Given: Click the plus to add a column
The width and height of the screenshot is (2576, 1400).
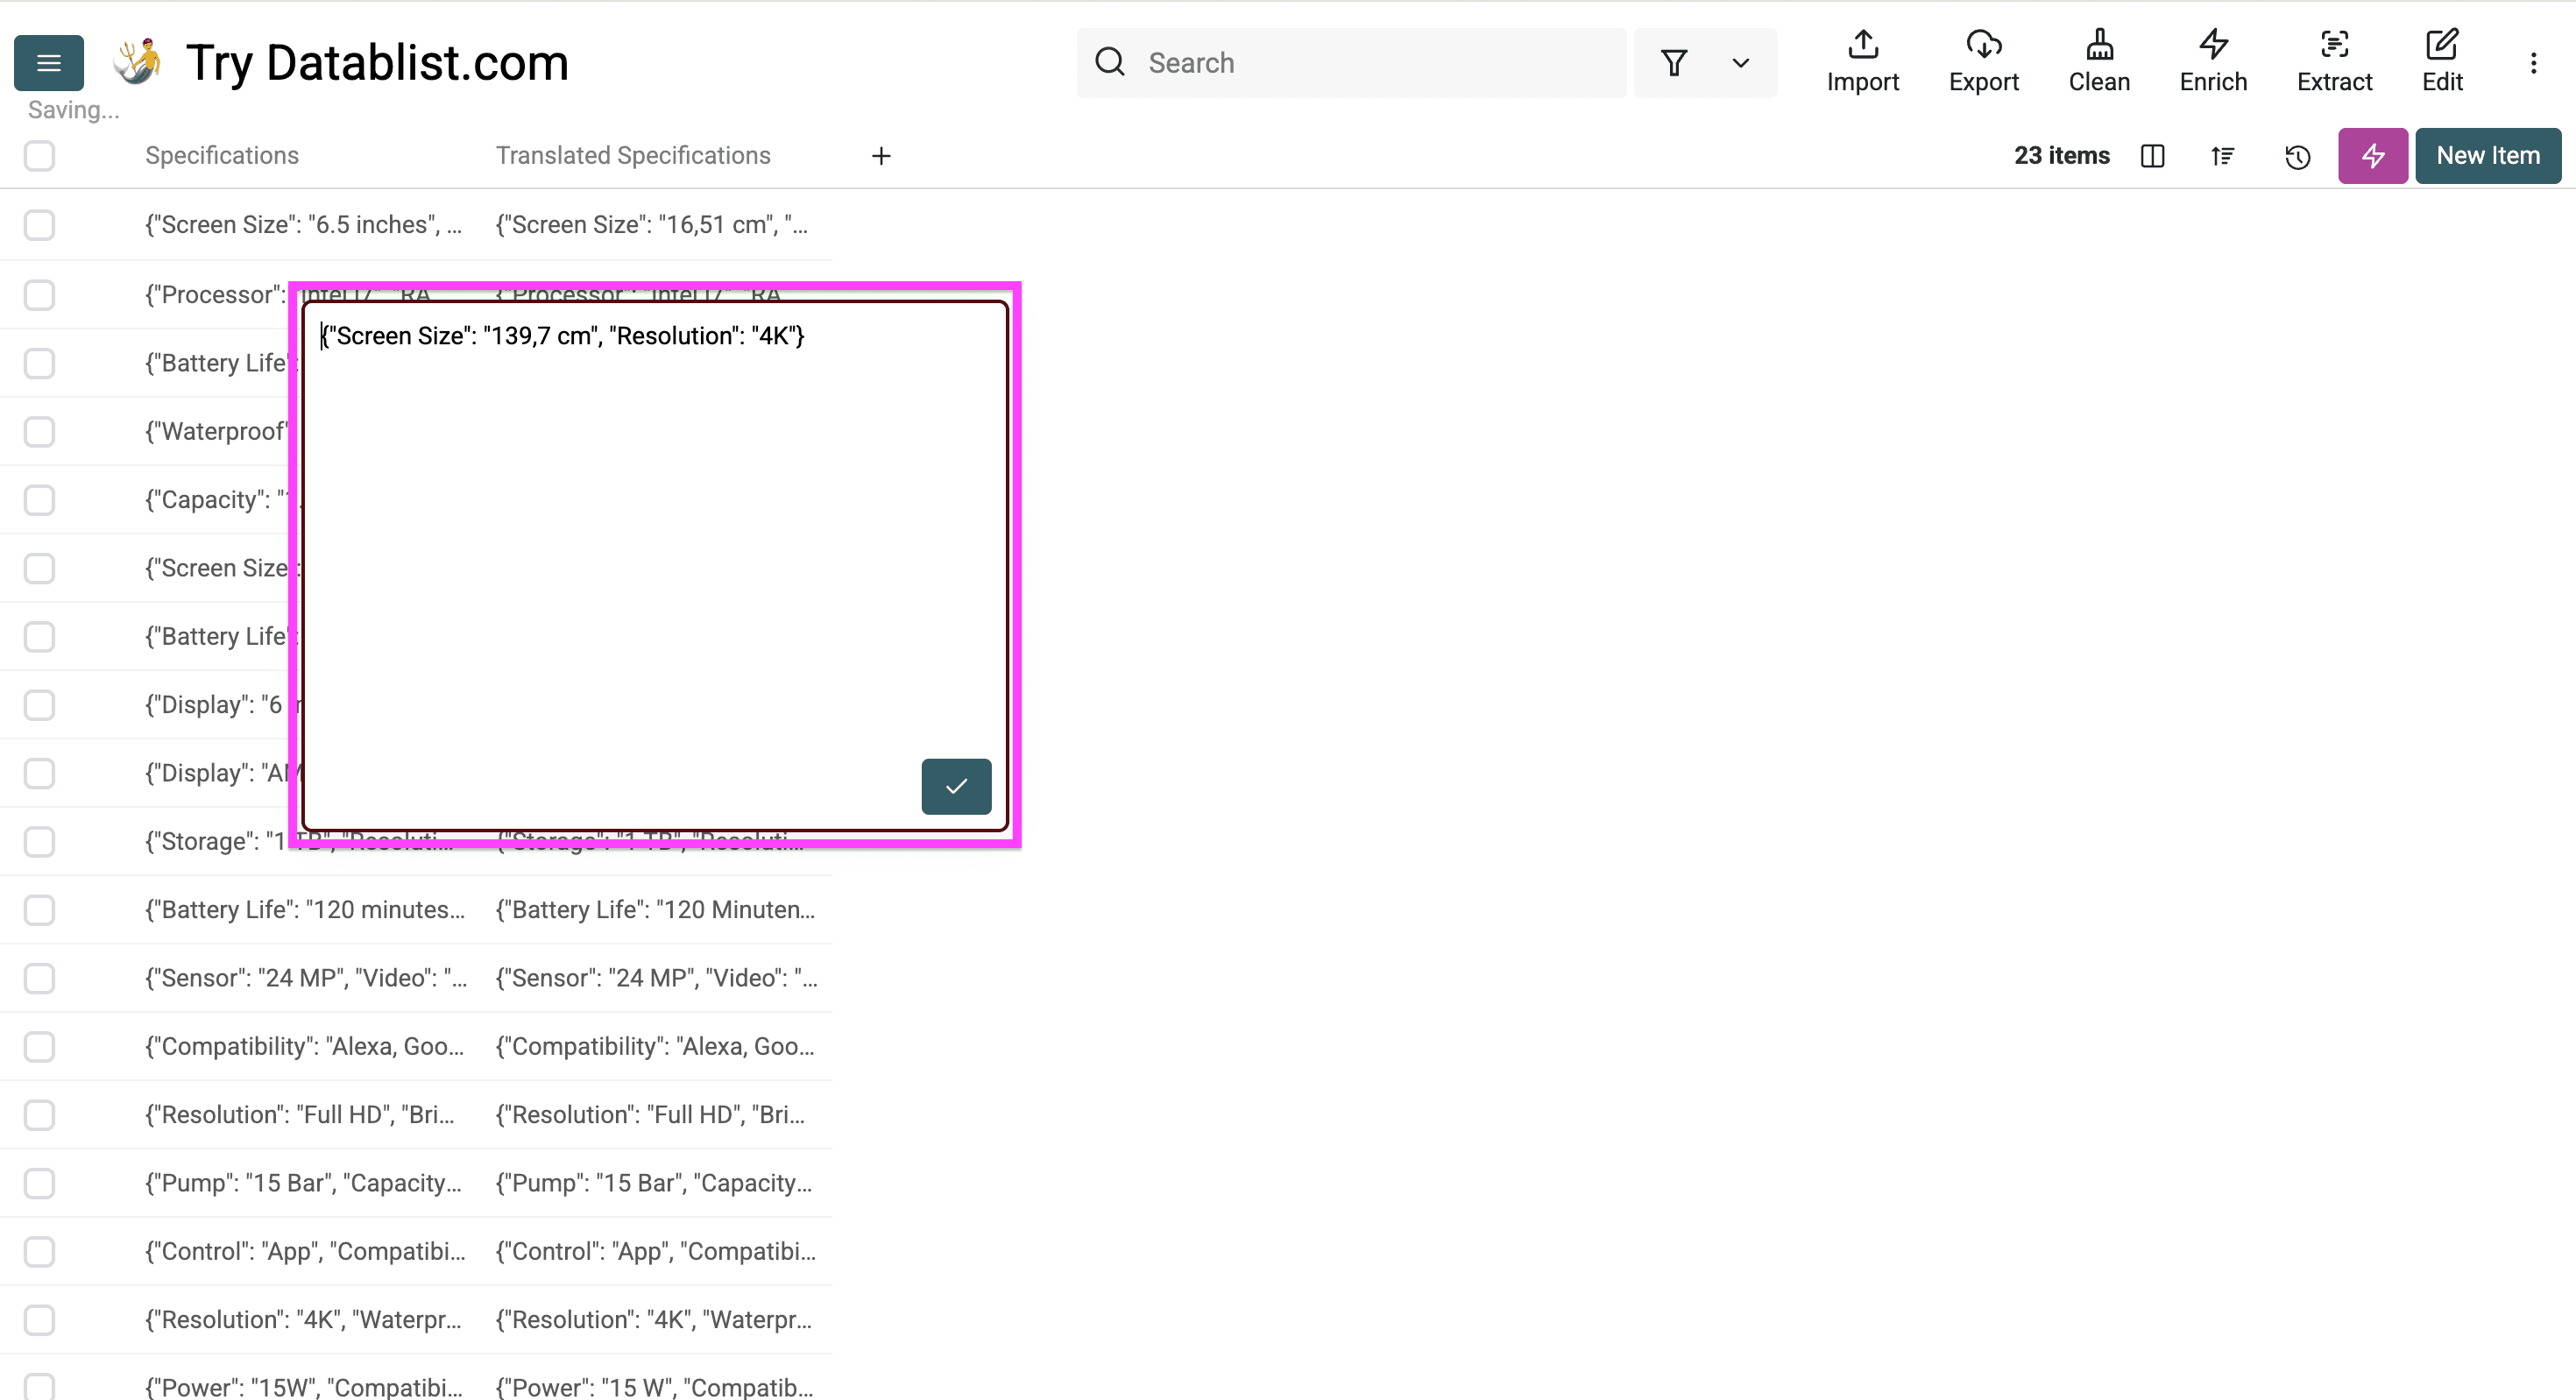Looking at the screenshot, I should 880,156.
